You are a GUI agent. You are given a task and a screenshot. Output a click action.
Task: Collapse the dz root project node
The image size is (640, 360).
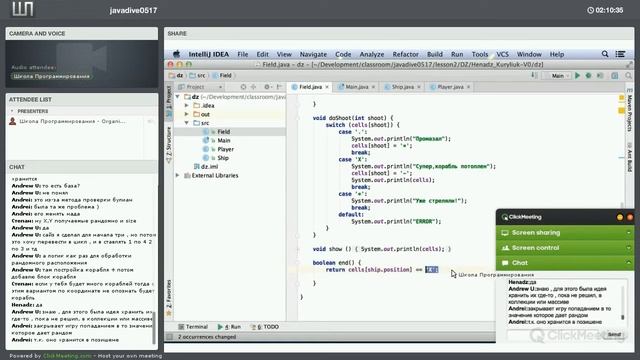[178, 97]
